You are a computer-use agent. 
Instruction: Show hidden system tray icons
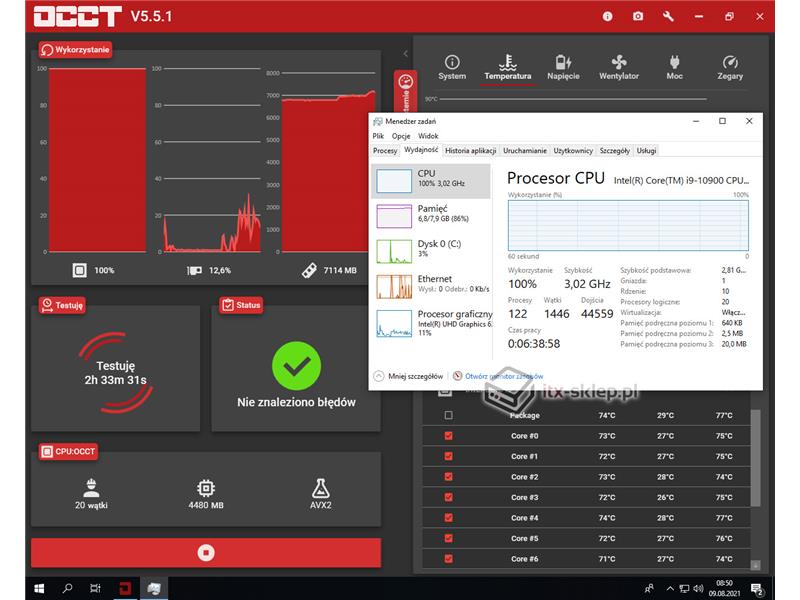tap(670, 588)
